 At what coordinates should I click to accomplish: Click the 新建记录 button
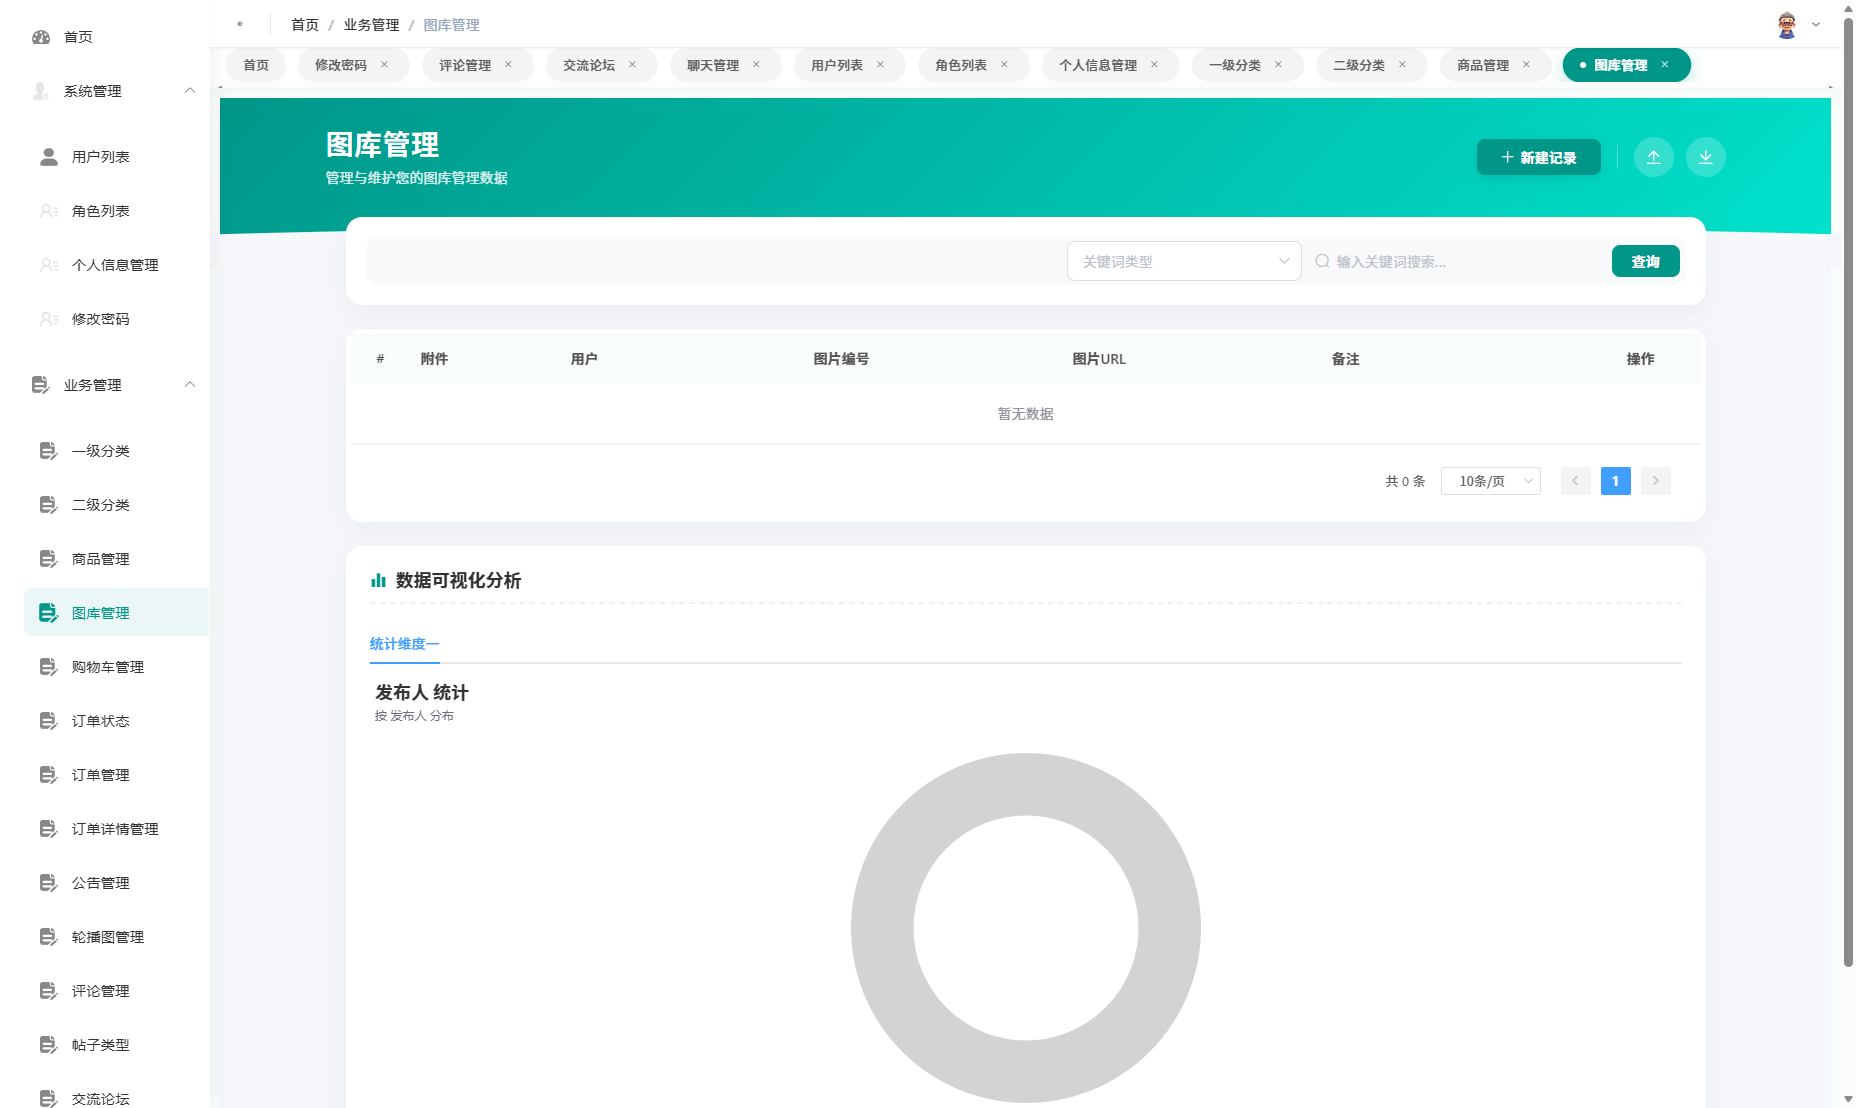coord(1538,157)
